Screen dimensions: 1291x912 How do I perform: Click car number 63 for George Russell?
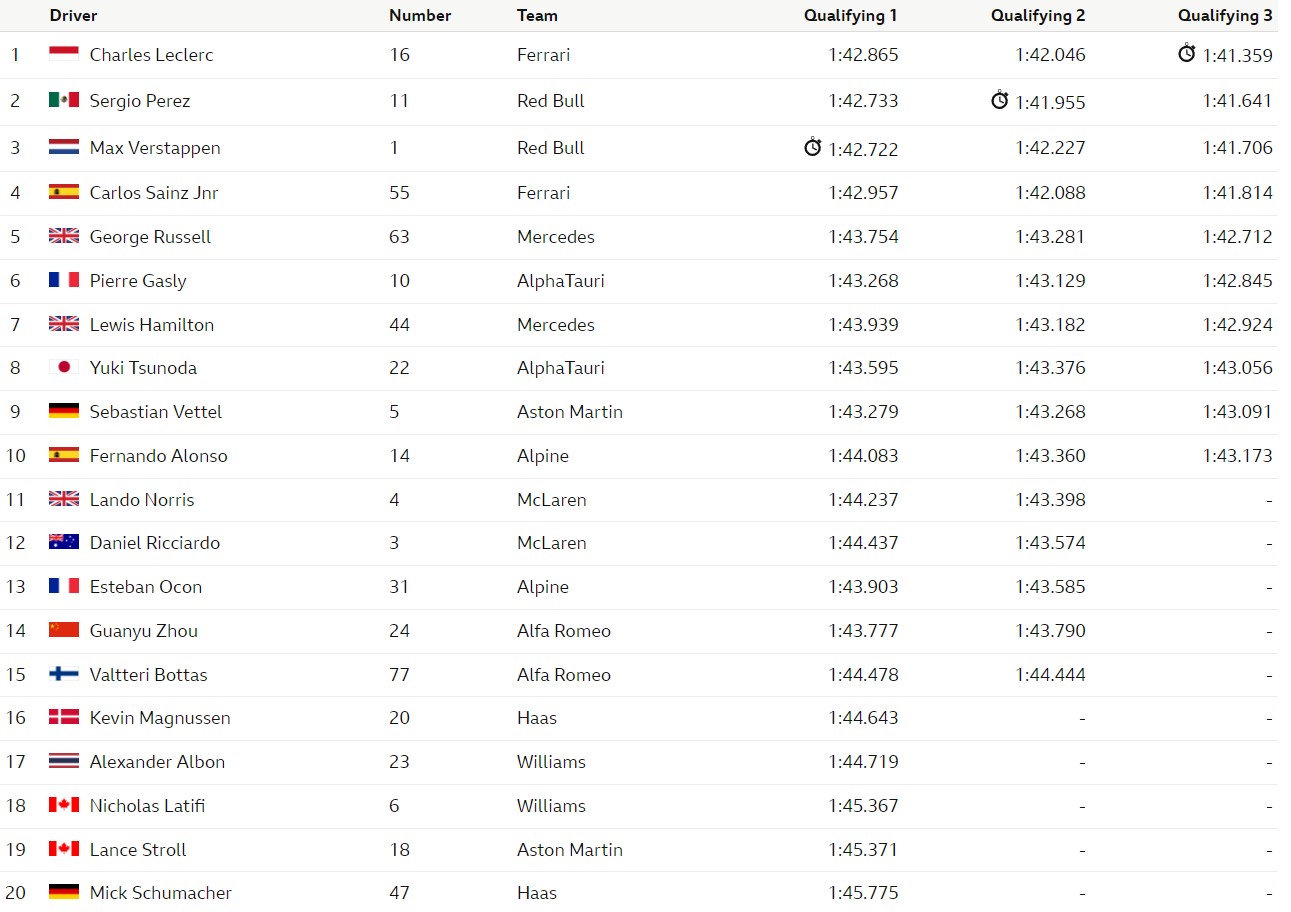[400, 237]
